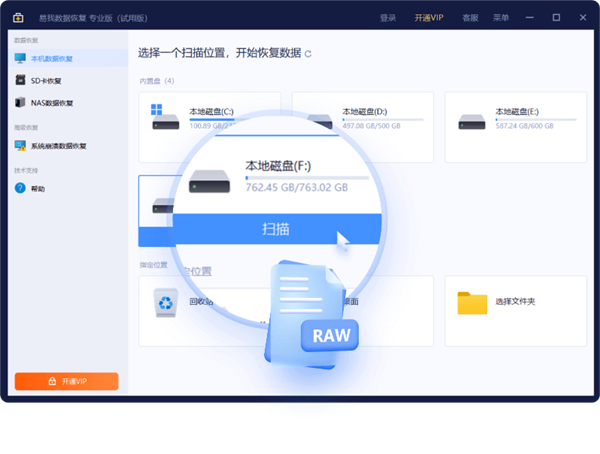Viewport: 600px width, 454px height.
Task: Select 本地磁盘(F:) drive label
Action: click(278, 166)
